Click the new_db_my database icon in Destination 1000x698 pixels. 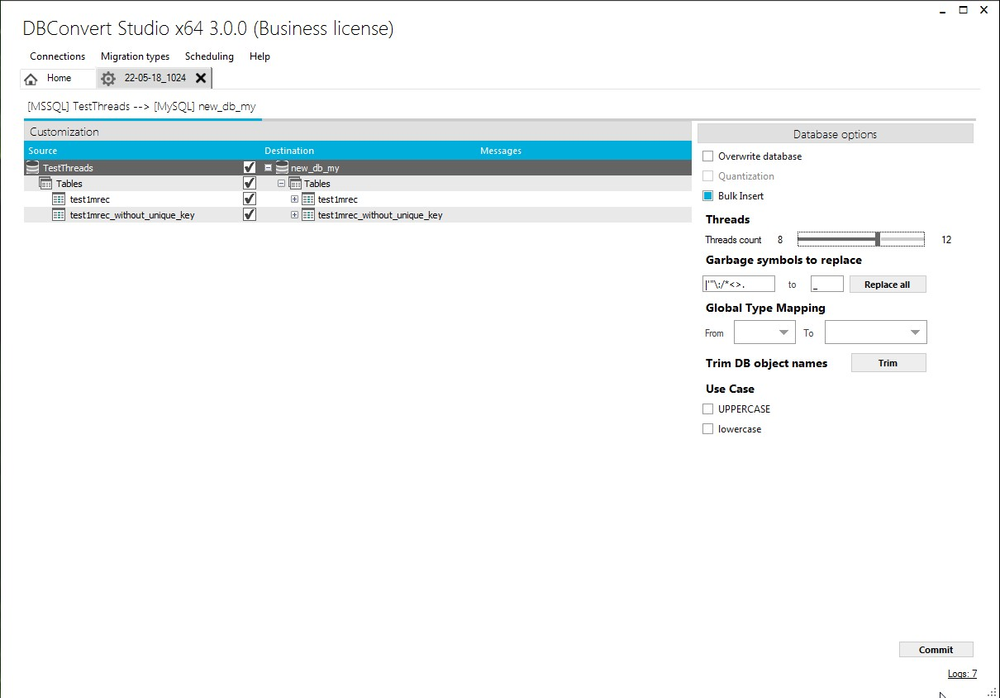(283, 167)
